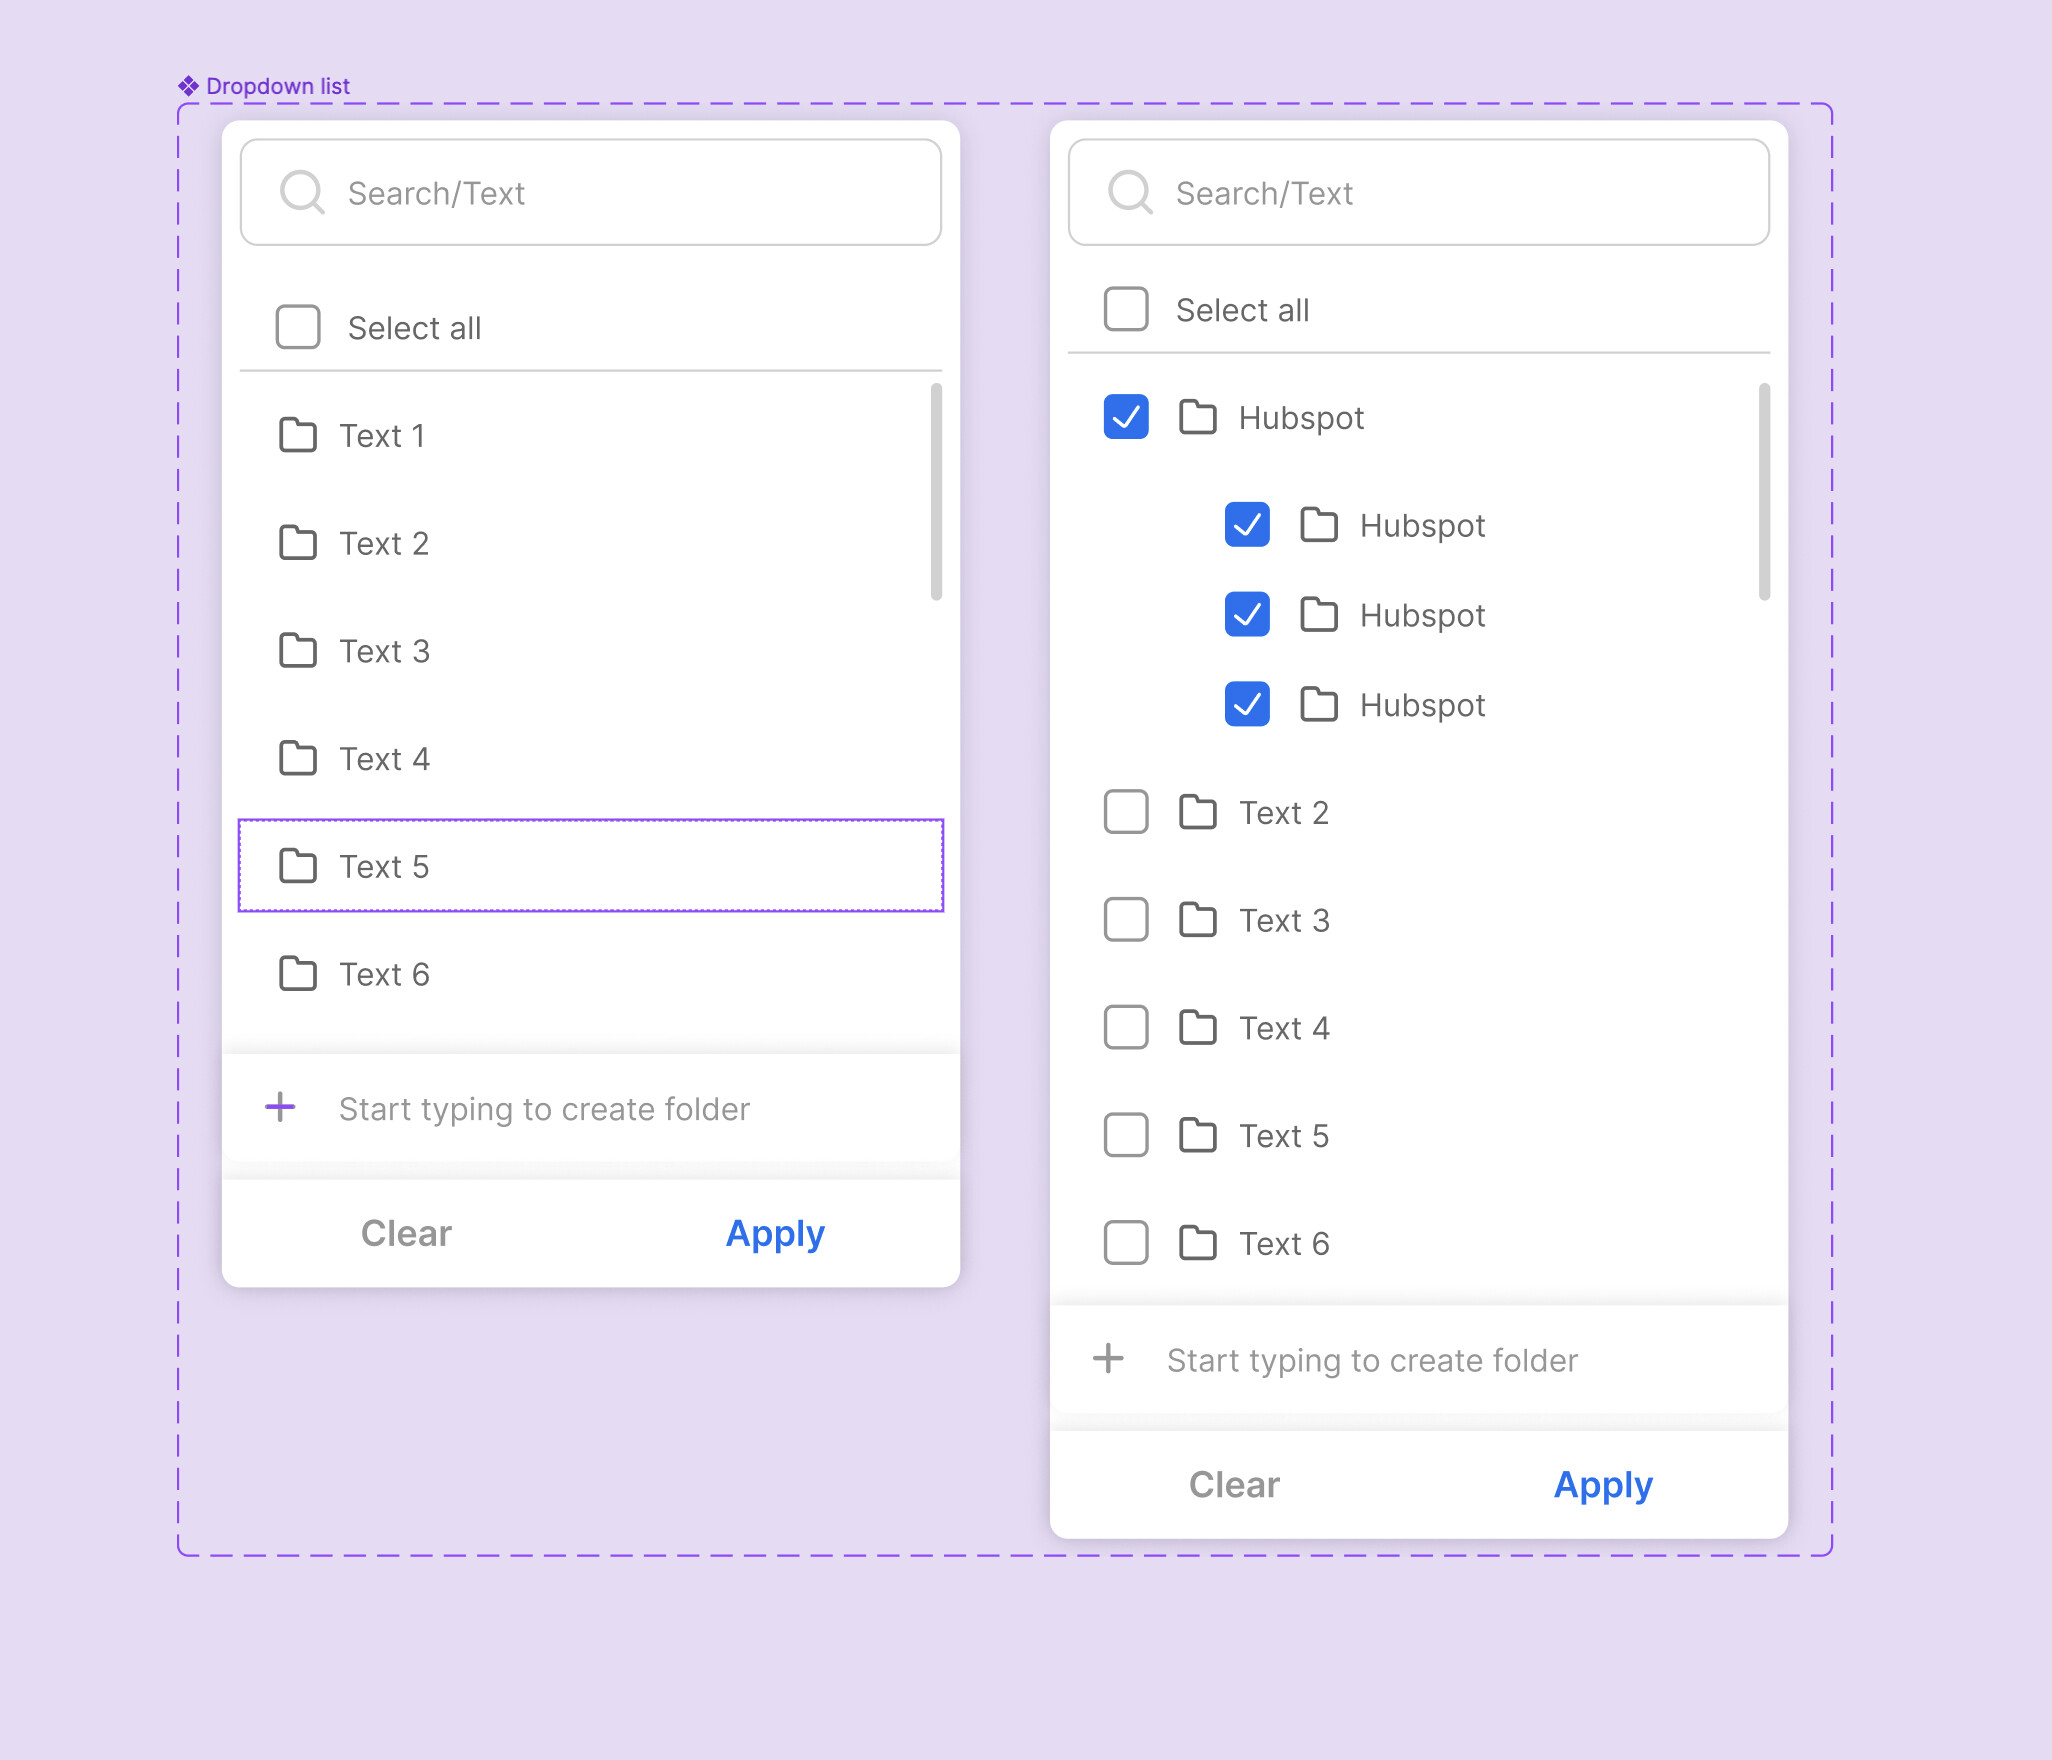Check the Text 3 checkbox in right panel
The width and height of the screenshot is (2052, 1760).
click(x=1126, y=920)
